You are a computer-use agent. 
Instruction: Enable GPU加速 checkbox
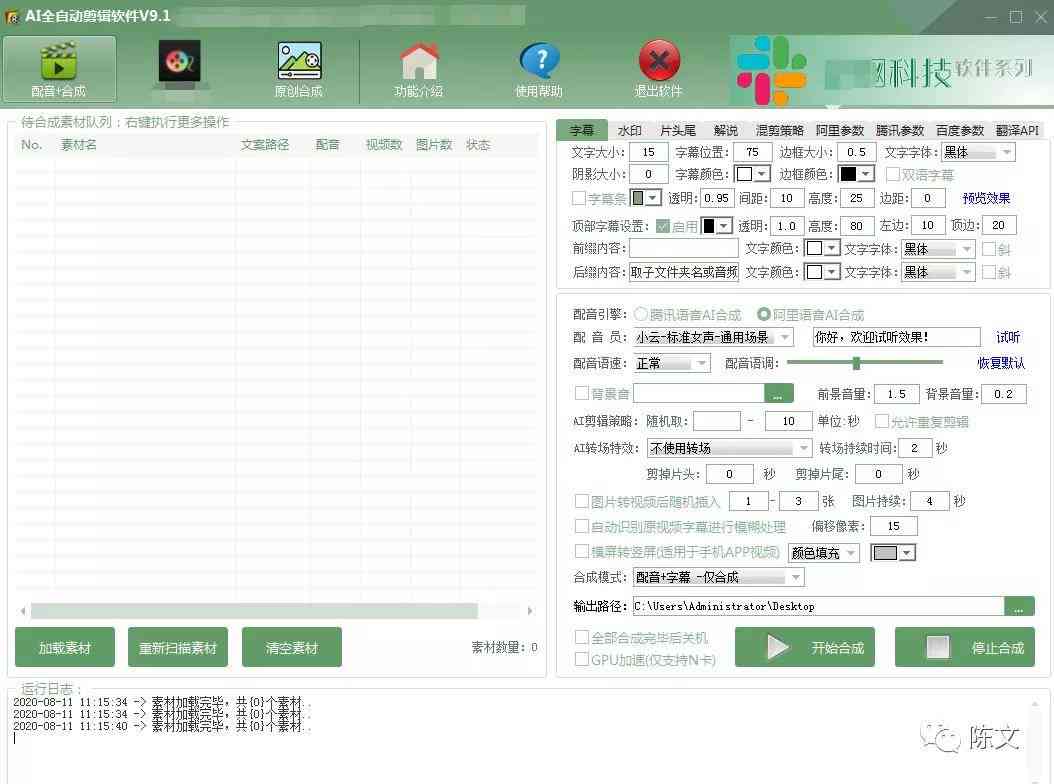(x=581, y=660)
